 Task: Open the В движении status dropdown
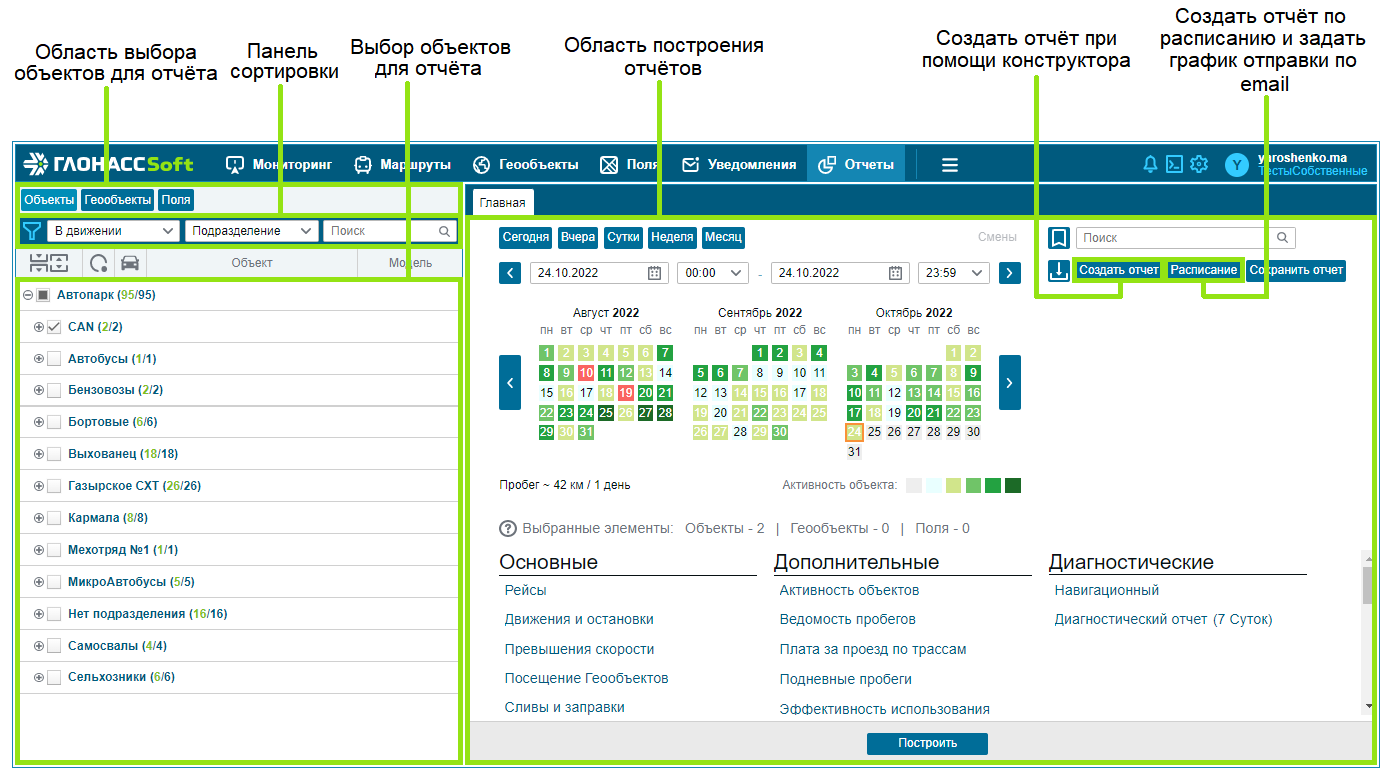113,231
